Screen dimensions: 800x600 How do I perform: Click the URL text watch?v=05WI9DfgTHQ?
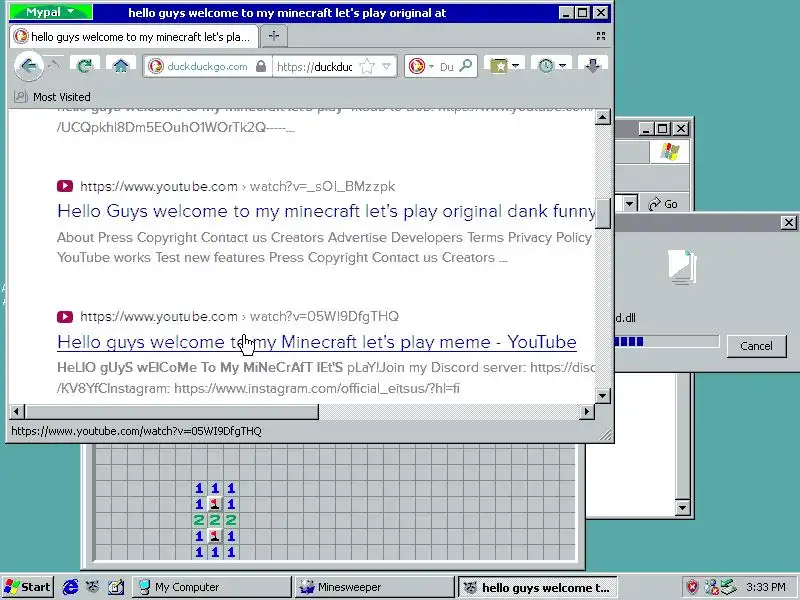click(324, 316)
